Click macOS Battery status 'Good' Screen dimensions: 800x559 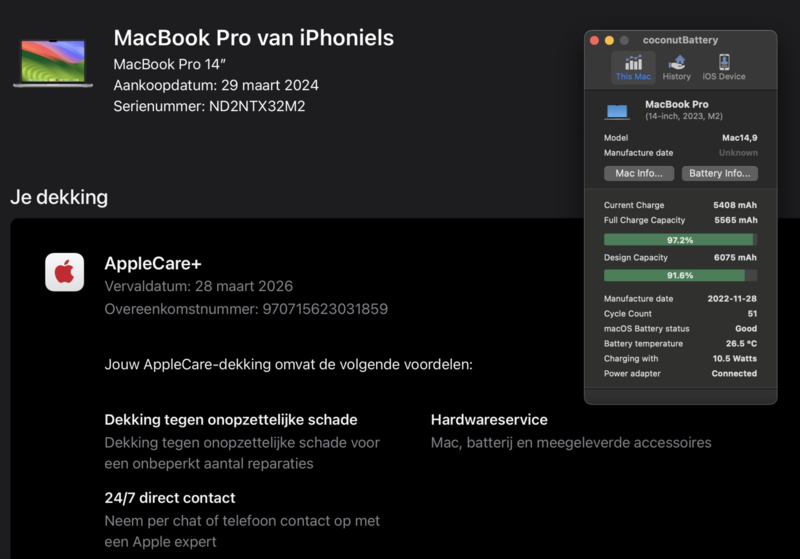[746, 328]
